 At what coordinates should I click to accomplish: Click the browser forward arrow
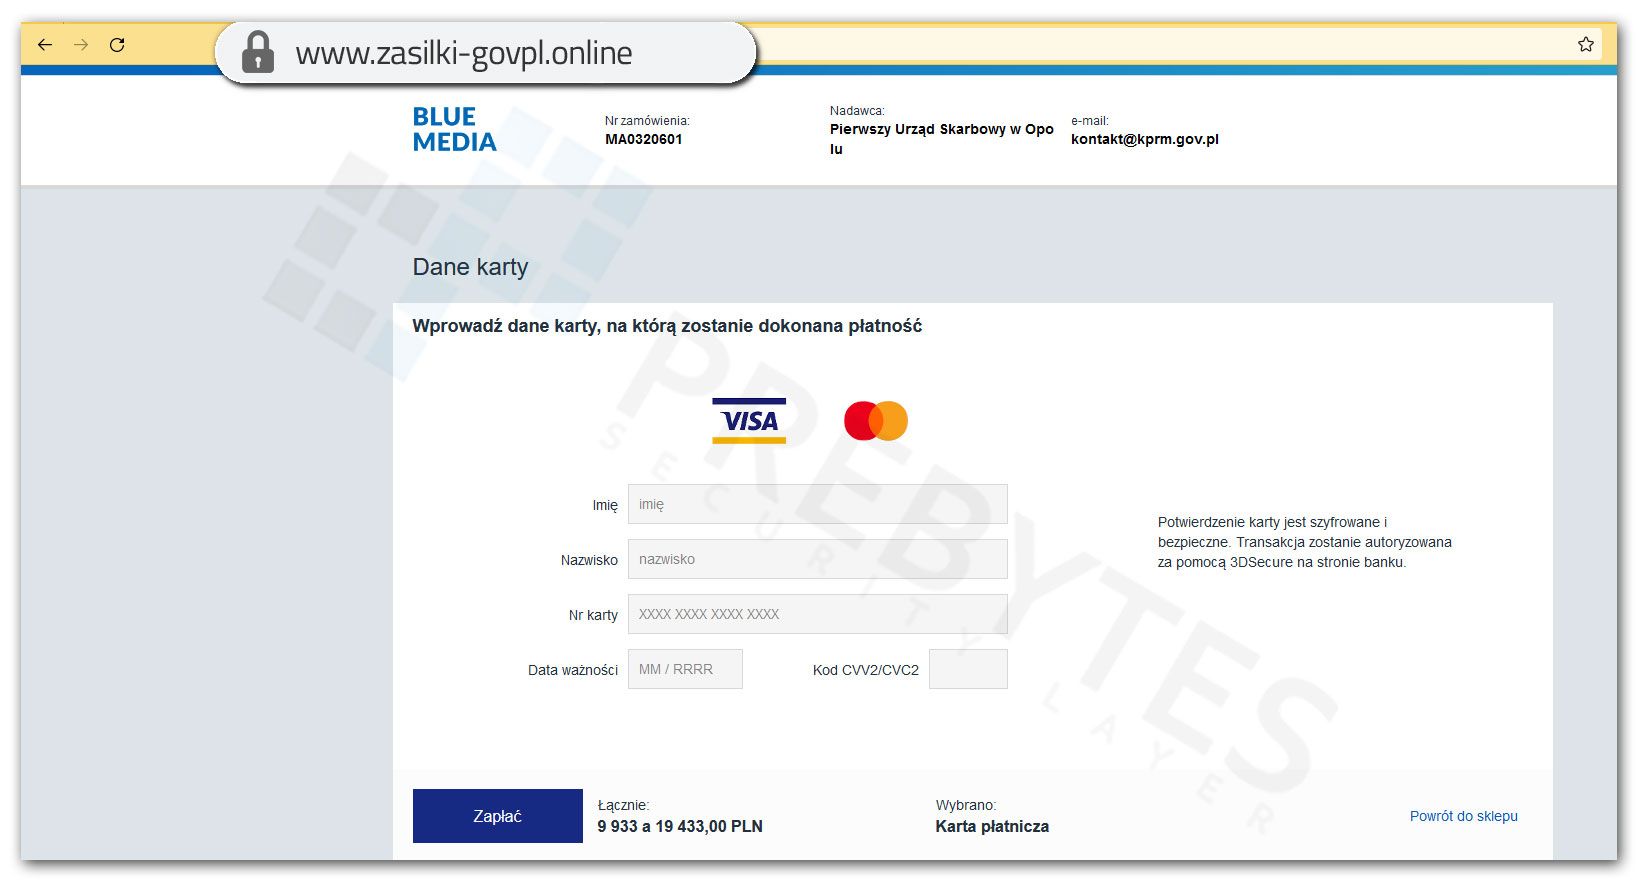pyautogui.click(x=81, y=45)
